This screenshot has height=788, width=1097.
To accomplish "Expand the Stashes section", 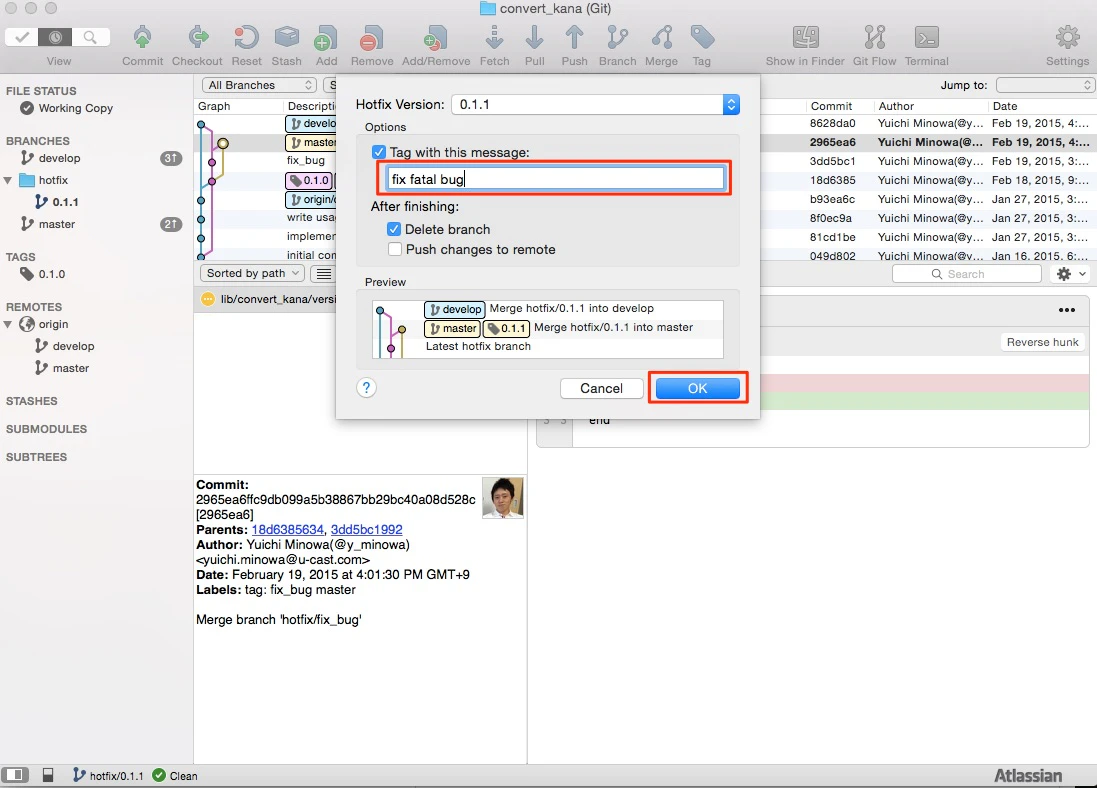I will pos(31,401).
